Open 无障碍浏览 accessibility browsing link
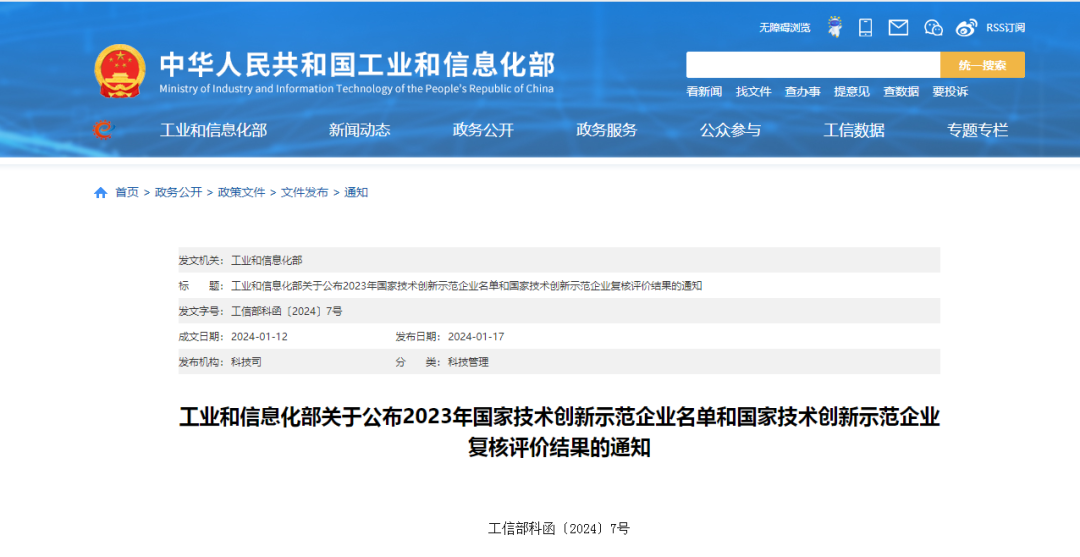Image resolution: width=1080 pixels, height=557 pixels. [785, 28]
